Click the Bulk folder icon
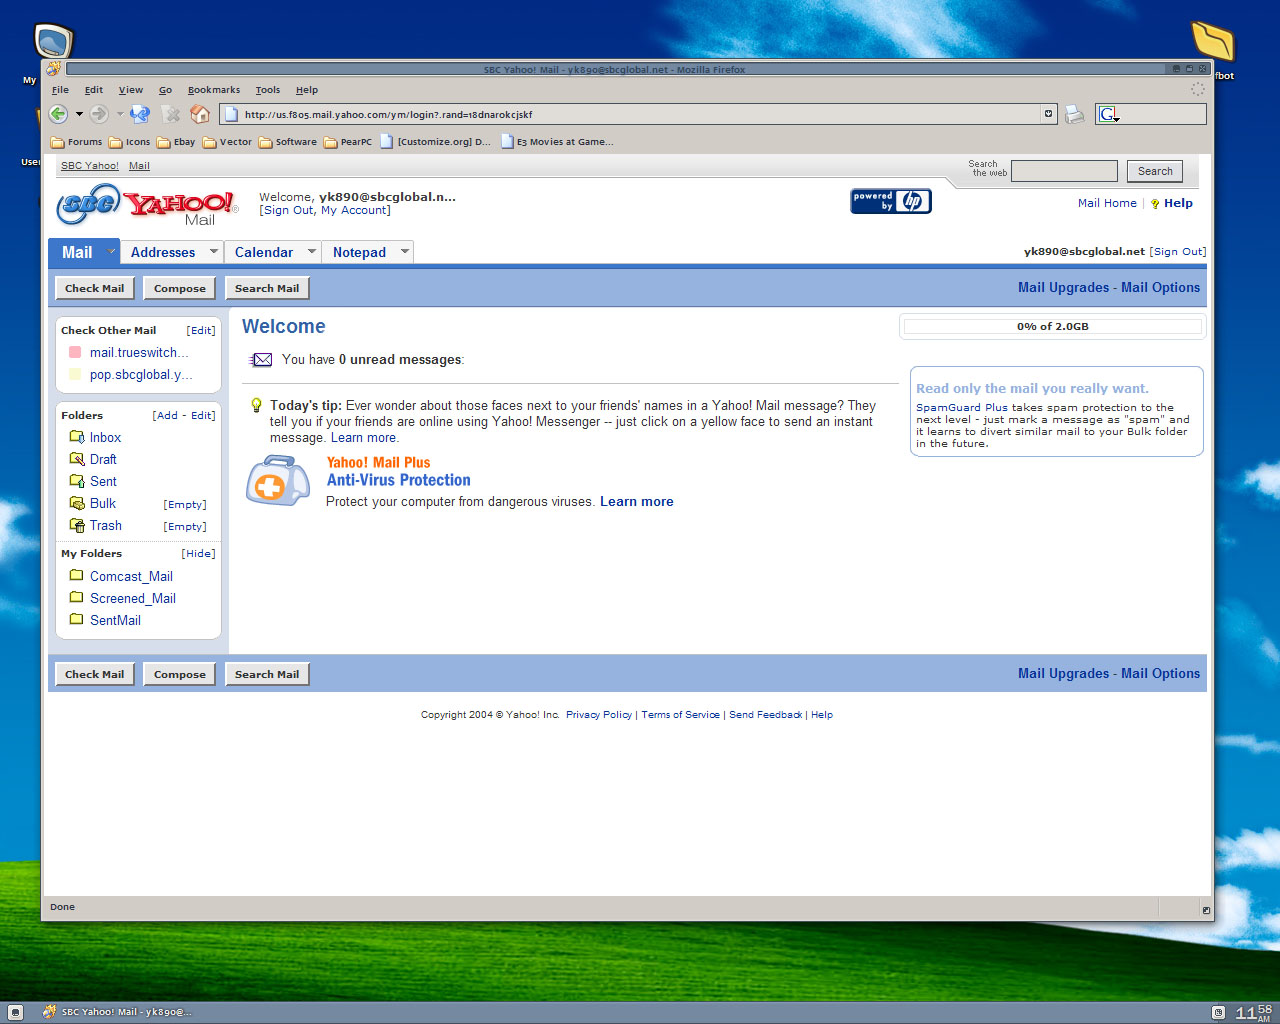Image resolution: width=1280 pixels, height=1024 pixels. coord(77,503)
